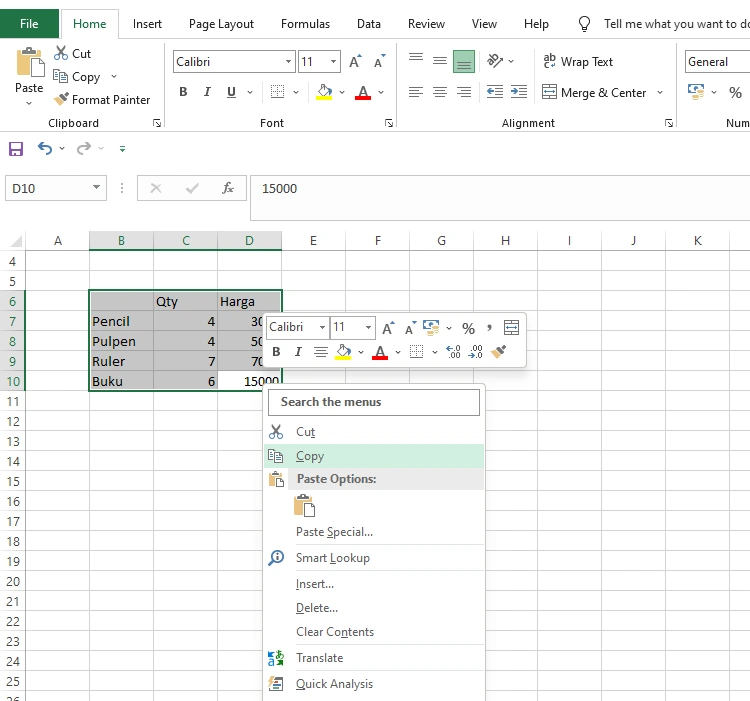
Task: Choose Paste Special from context menu
Action: coord(374,532)
